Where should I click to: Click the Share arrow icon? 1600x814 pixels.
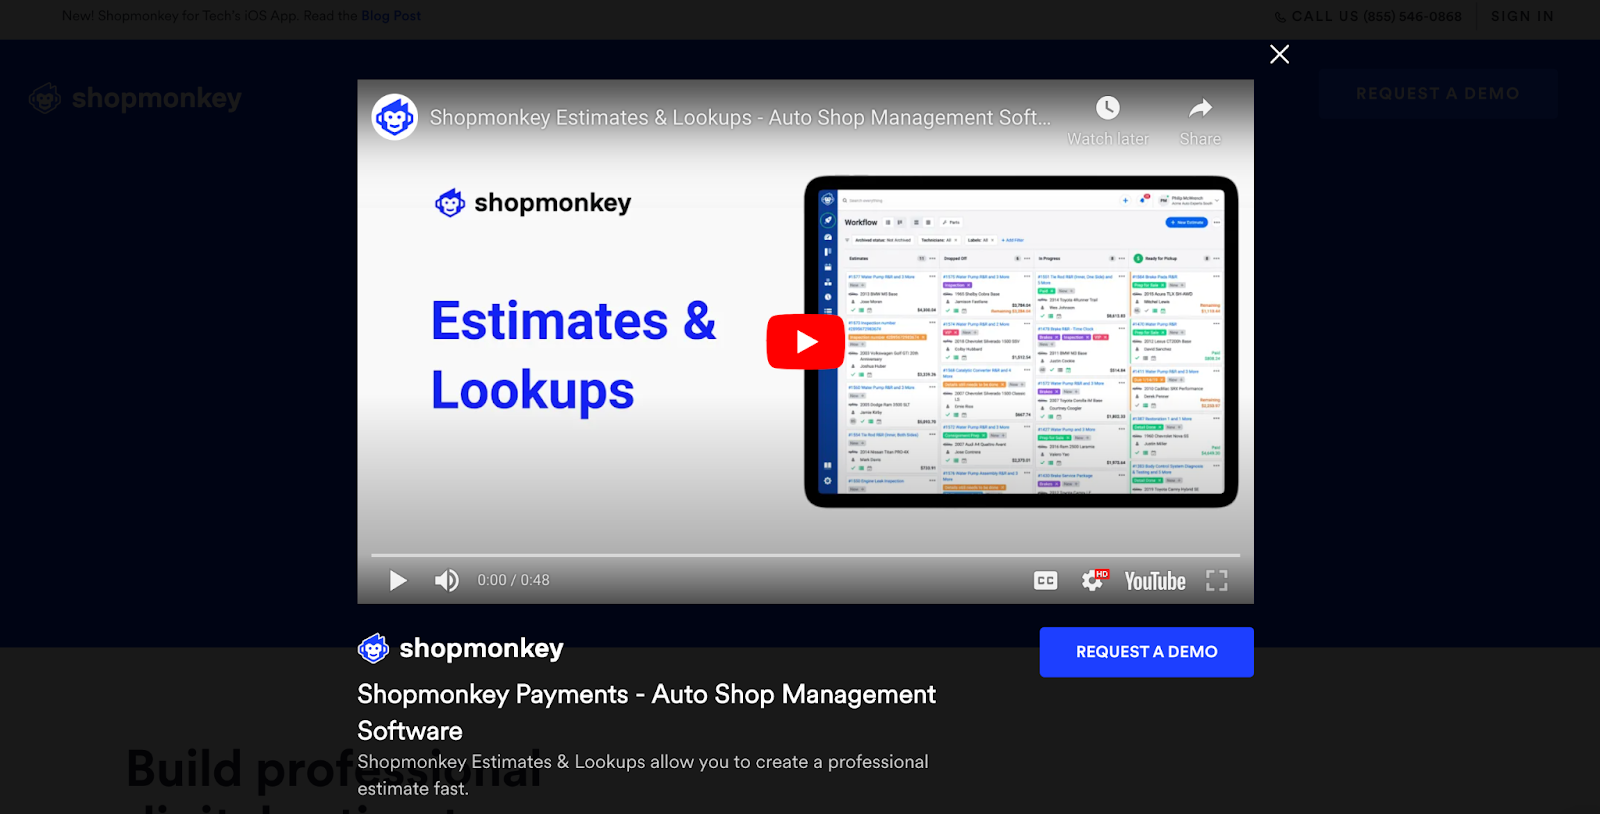coord(1200,108)
